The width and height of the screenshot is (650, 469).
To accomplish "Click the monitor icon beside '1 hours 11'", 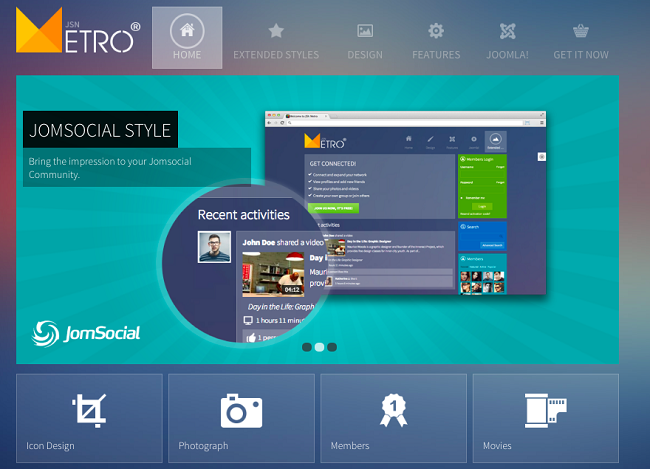I will (248, 321).
